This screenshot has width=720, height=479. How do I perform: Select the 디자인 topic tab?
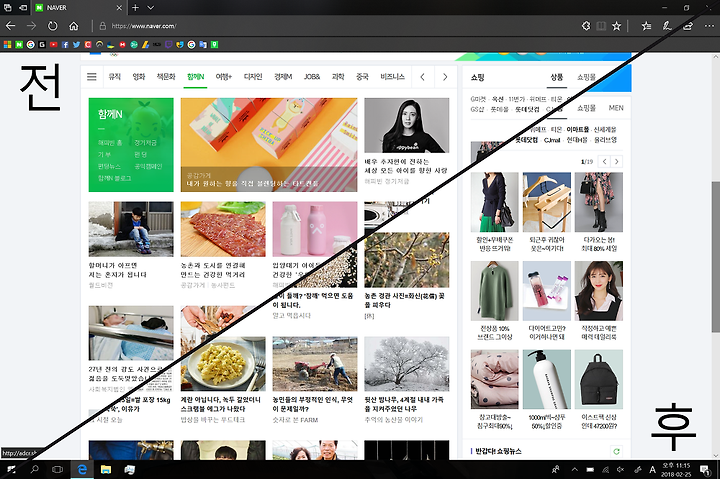pos(253,77)
